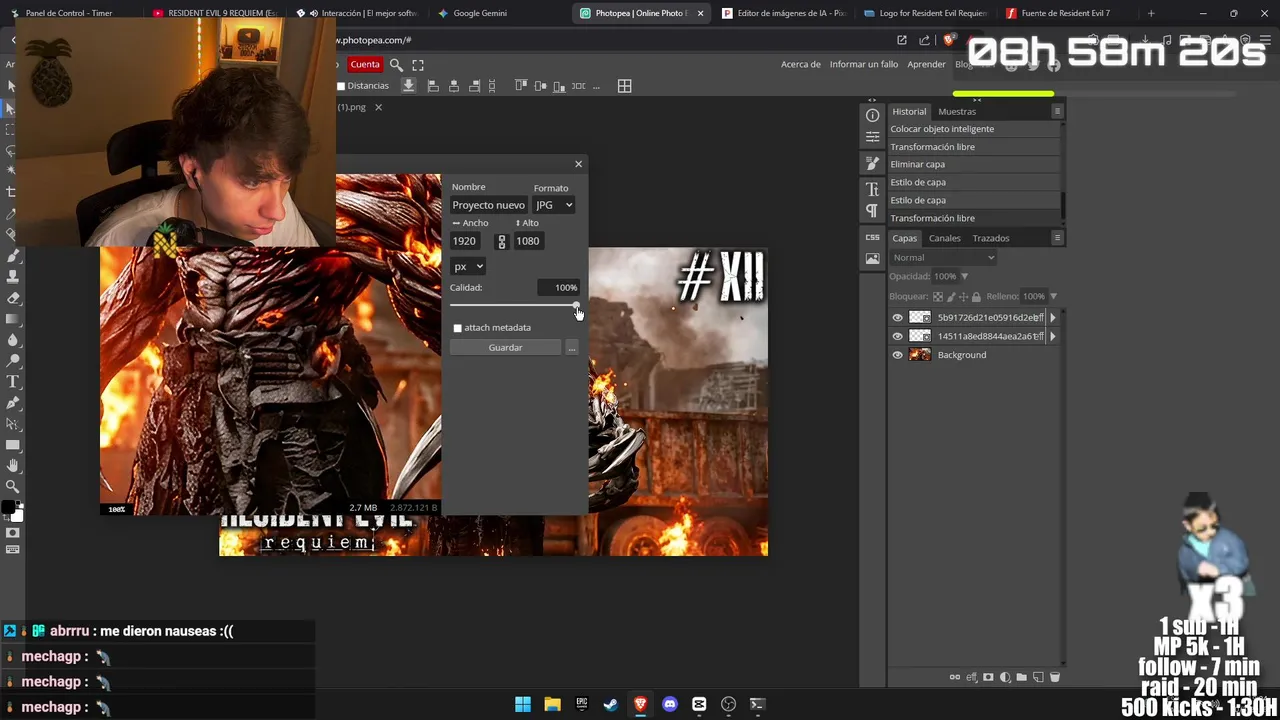This screenshot has height=720, width=1280.
Task: Toggle Quick Mask mode icon
Action: (13, 532)
